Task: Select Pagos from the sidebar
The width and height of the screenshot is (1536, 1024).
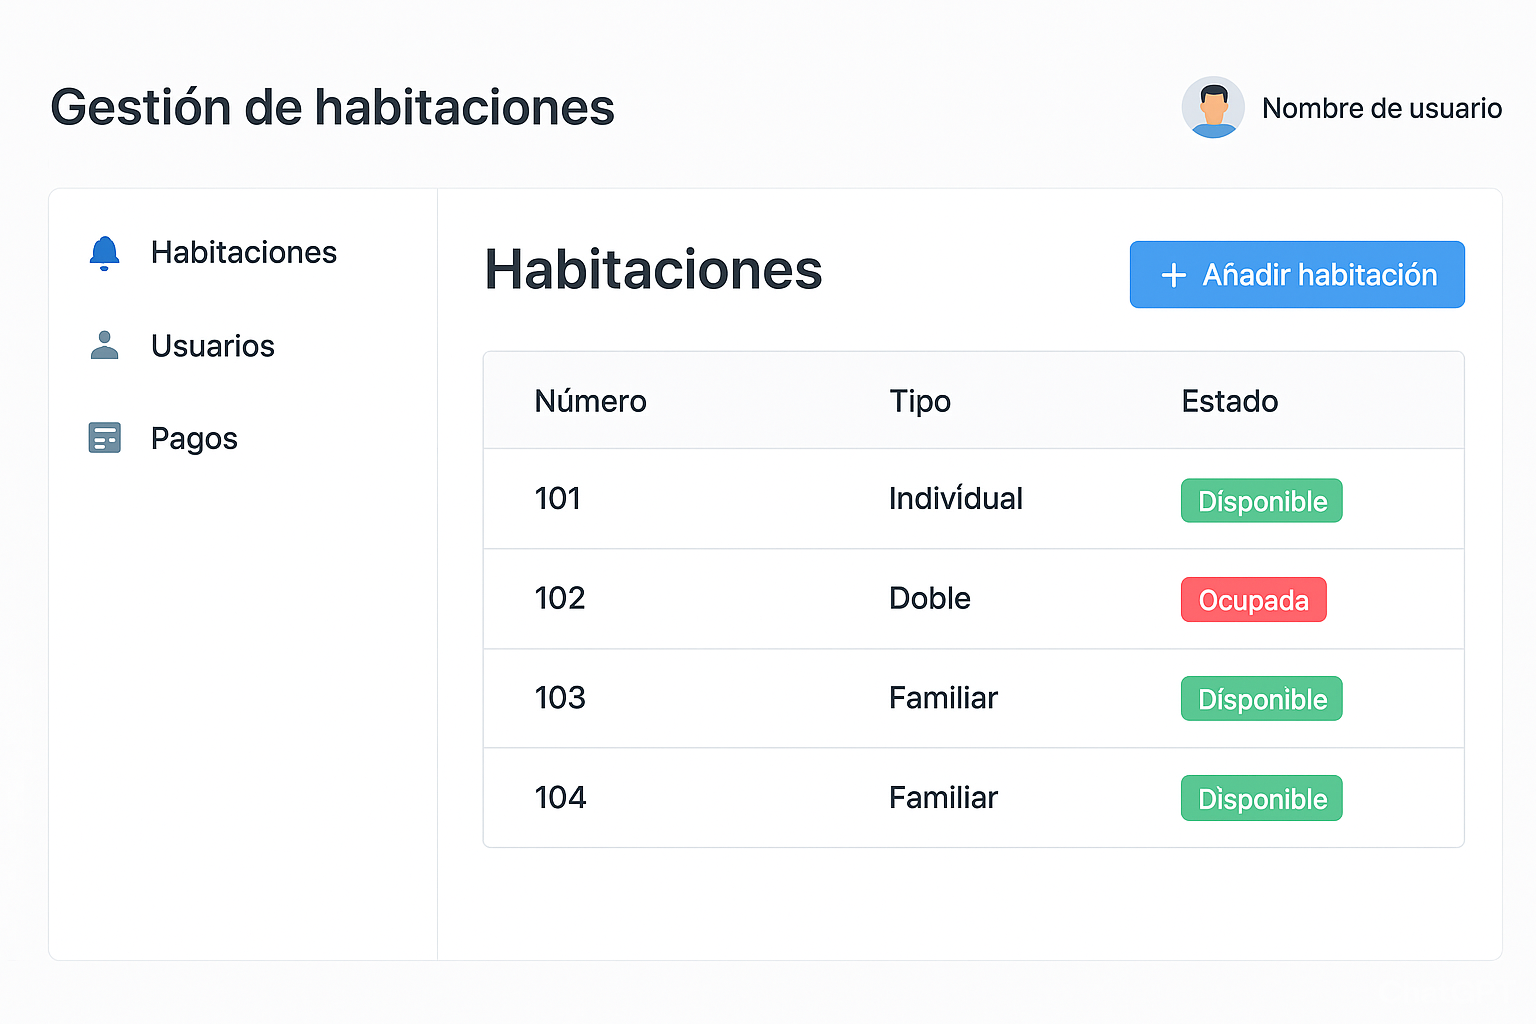Action: (194, 439)
